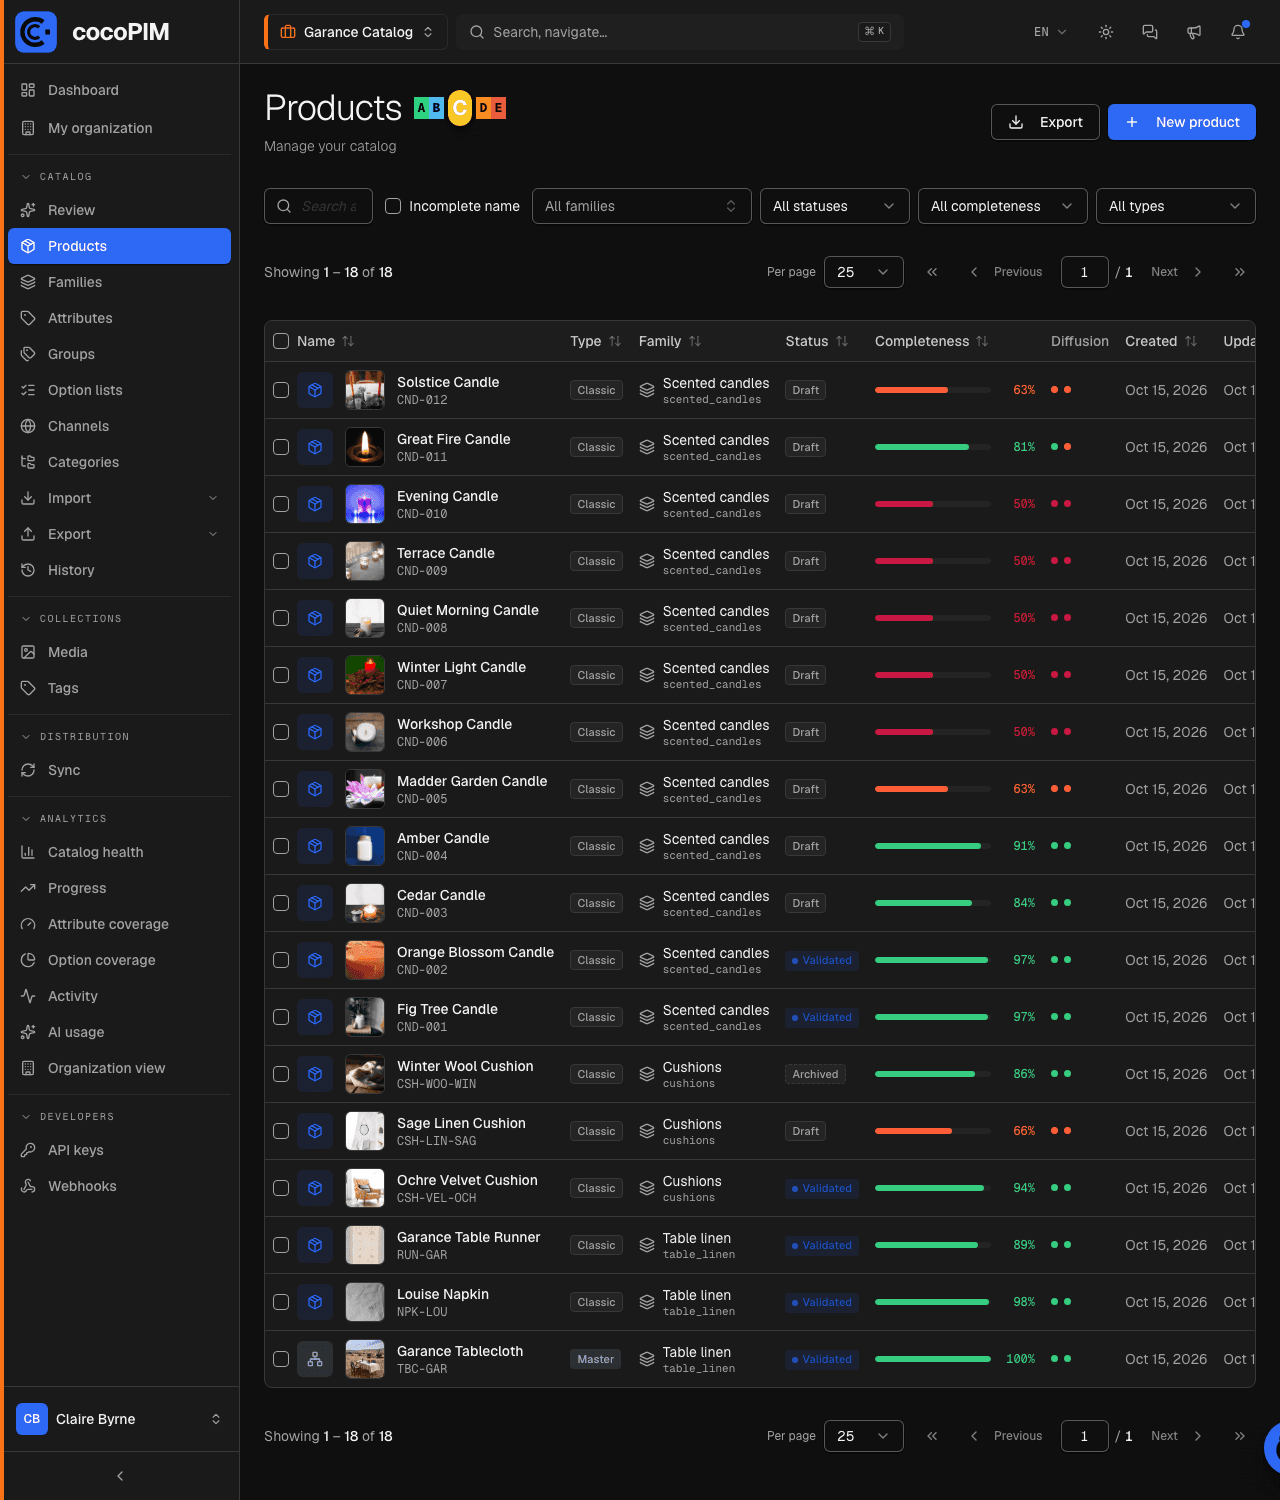Jump to first page in top pagination
This screenshot has width=1280, height=1500.
pyautogui.click(x=932, y=272)
